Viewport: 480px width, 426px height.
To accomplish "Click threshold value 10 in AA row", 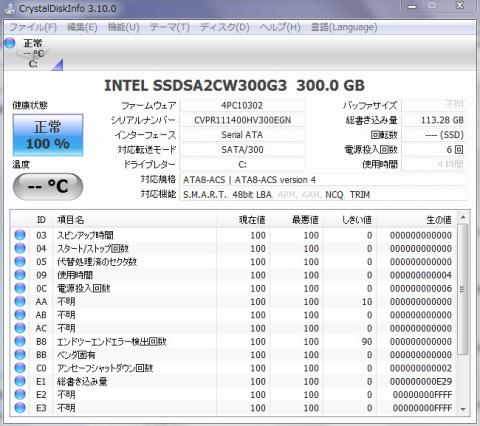I will coord(367,302).
